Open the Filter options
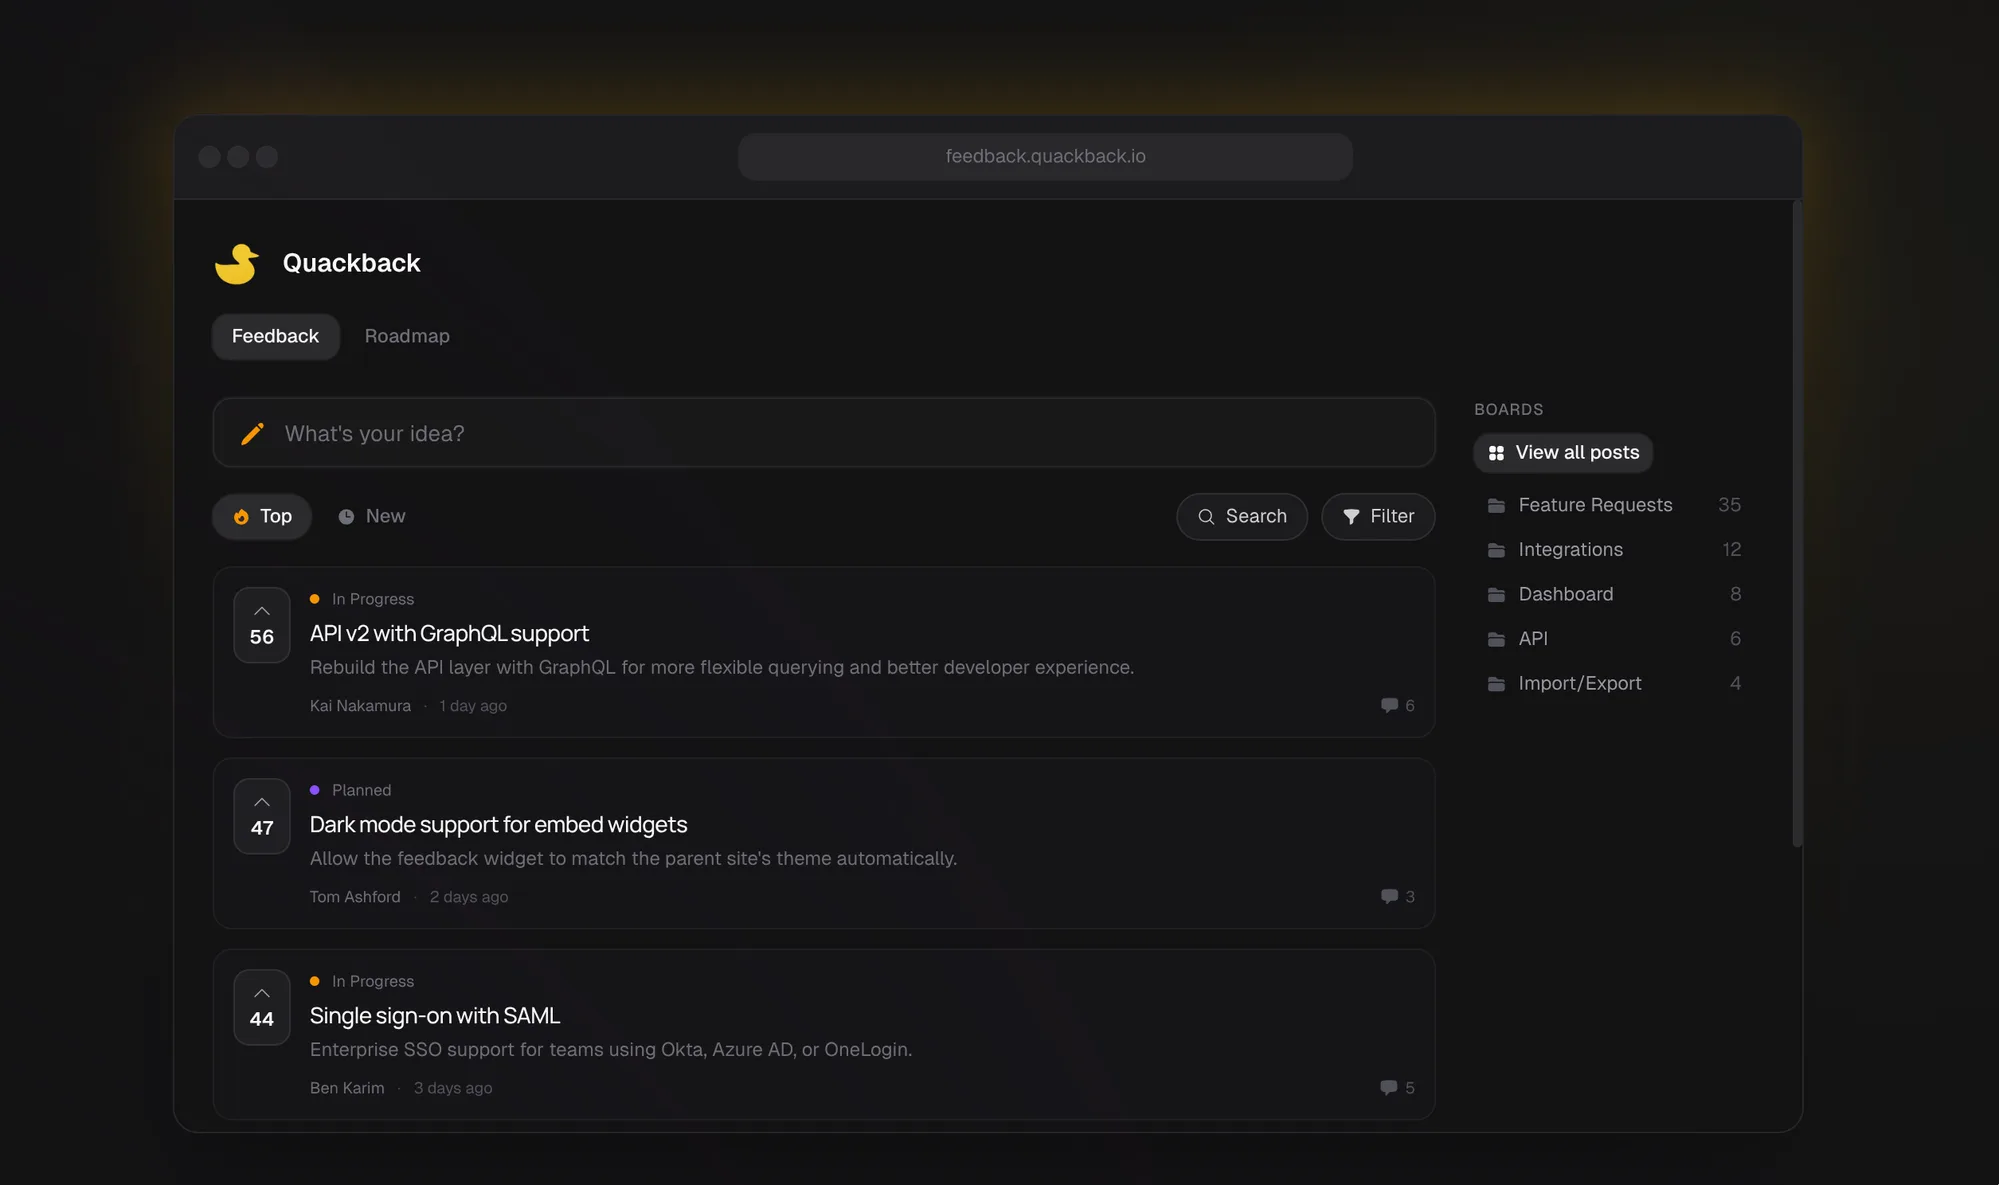 pos(1378,516)
